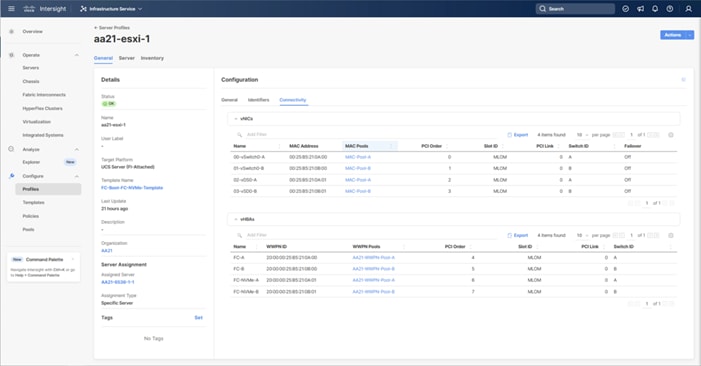Image resolution: width=701 pixels, height=366 pixels.
Task: Collapse the Operate sidebar section
Action: [x=77, y=55]
